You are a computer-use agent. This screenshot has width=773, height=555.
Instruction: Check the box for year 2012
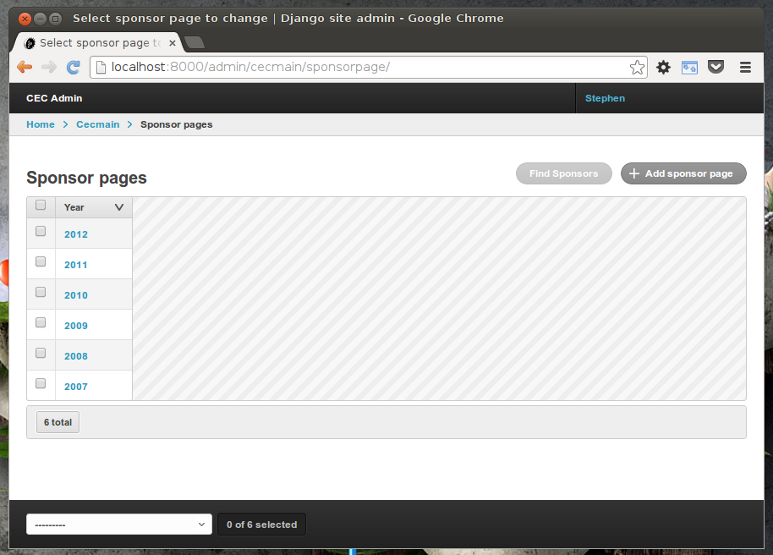pos(40,231)
